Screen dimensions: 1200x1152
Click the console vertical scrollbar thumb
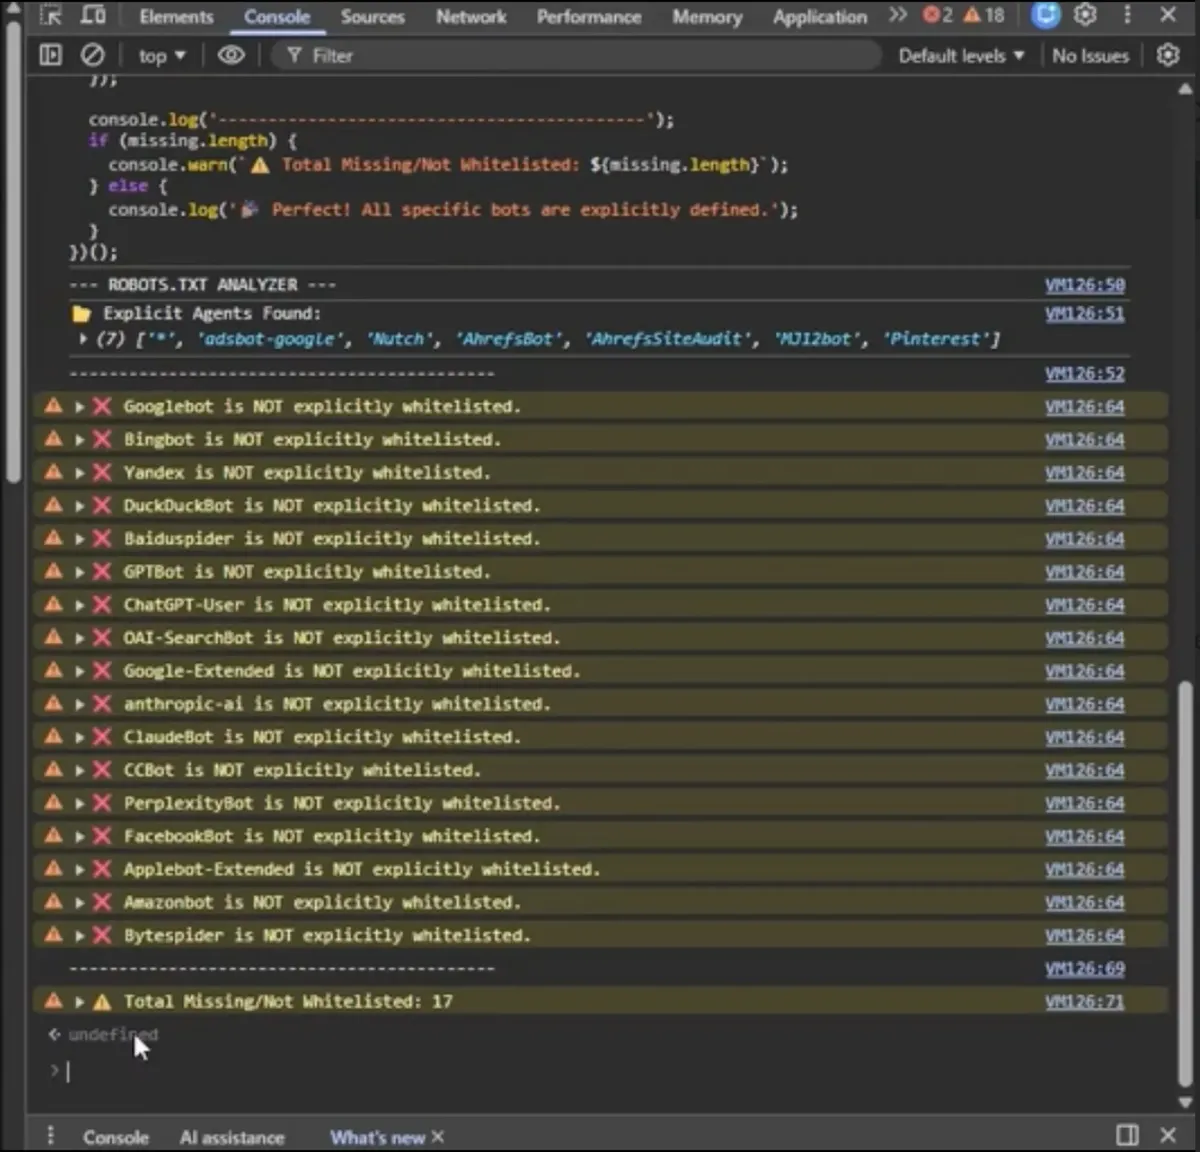[1185, 885]
